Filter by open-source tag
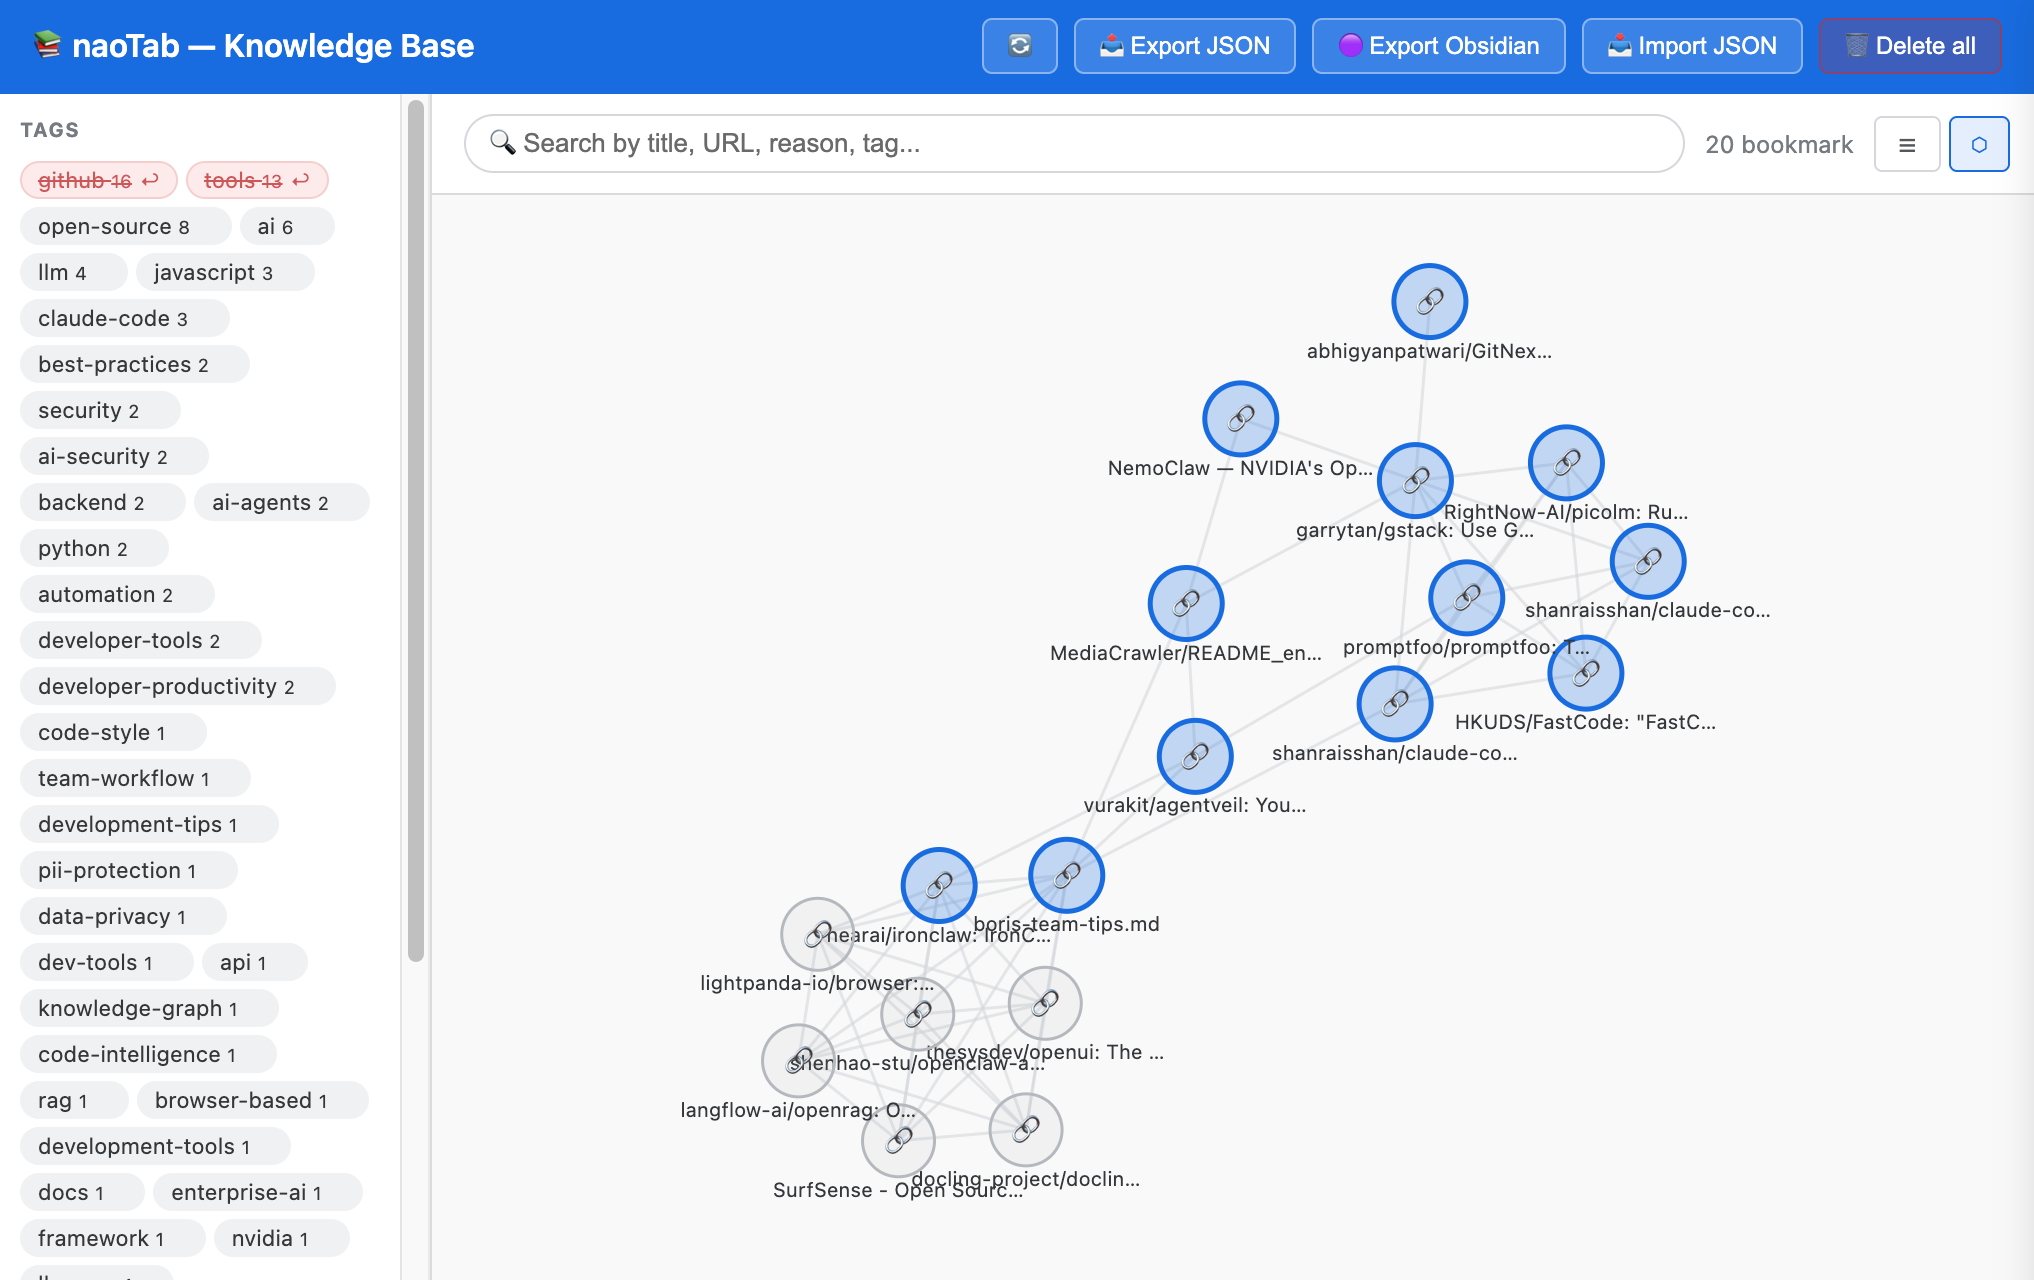This screenshot has height=1280, width=2034. pyautogui.click(x=125, y=226)
